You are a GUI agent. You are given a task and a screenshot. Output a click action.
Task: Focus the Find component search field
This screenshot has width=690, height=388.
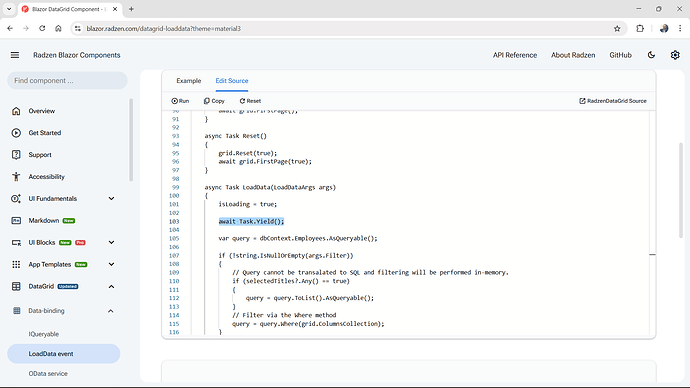coord(67,81)
